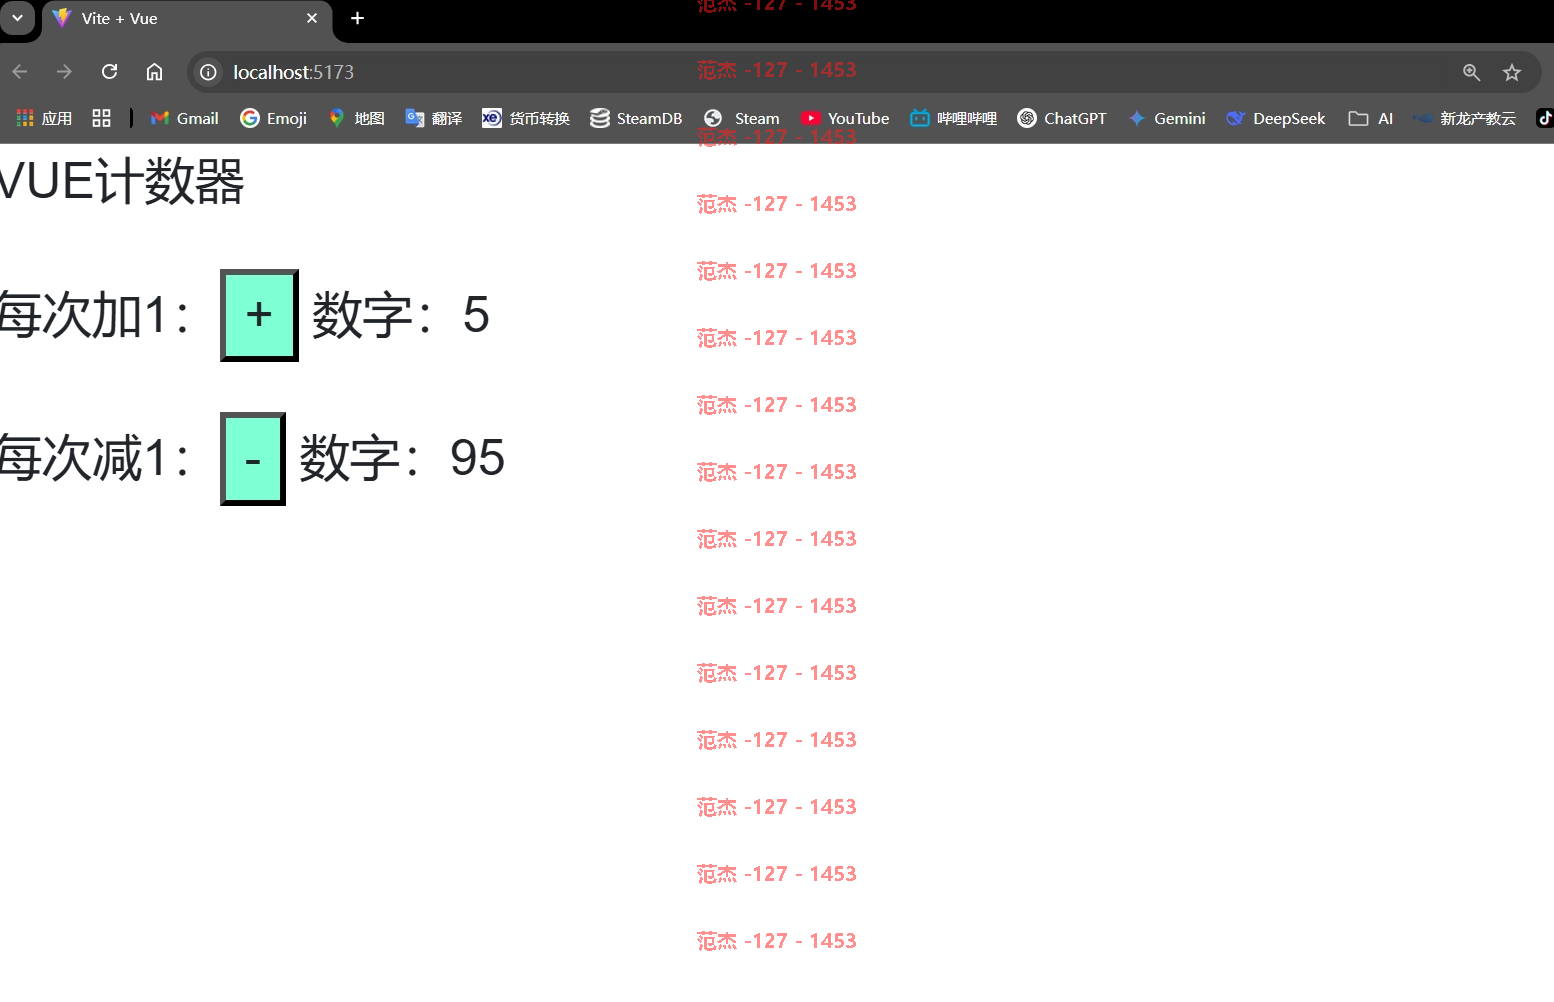Open the 货币转换 currency bookmark
This screenshot has width=1554, height=1002.
tap(525, 118)
